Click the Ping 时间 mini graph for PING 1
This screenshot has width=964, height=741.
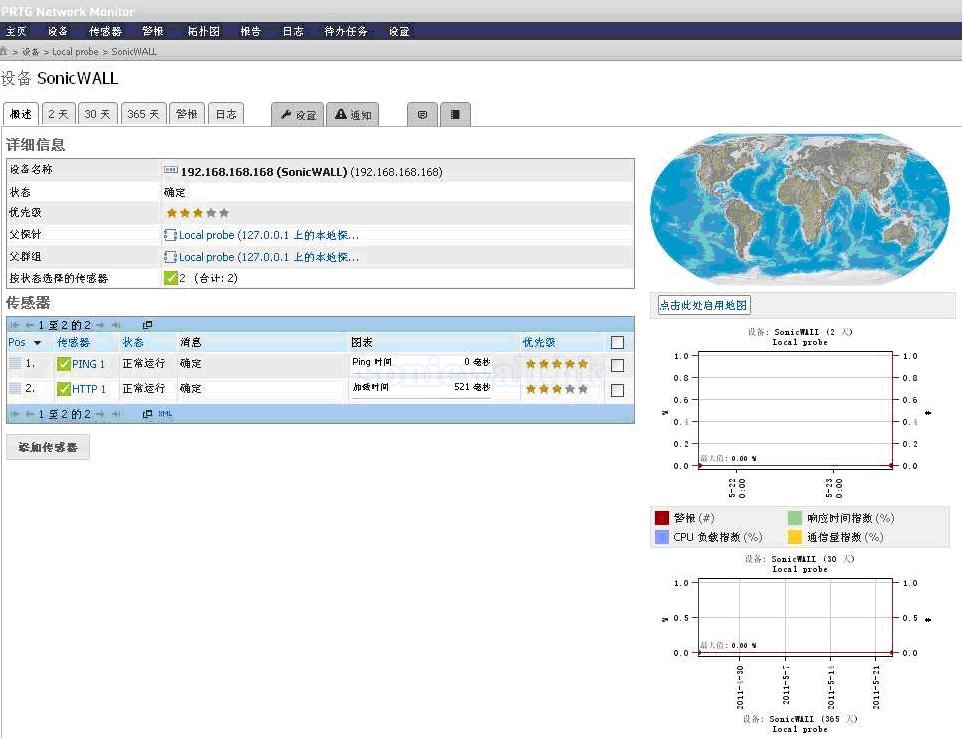point(421,363)
